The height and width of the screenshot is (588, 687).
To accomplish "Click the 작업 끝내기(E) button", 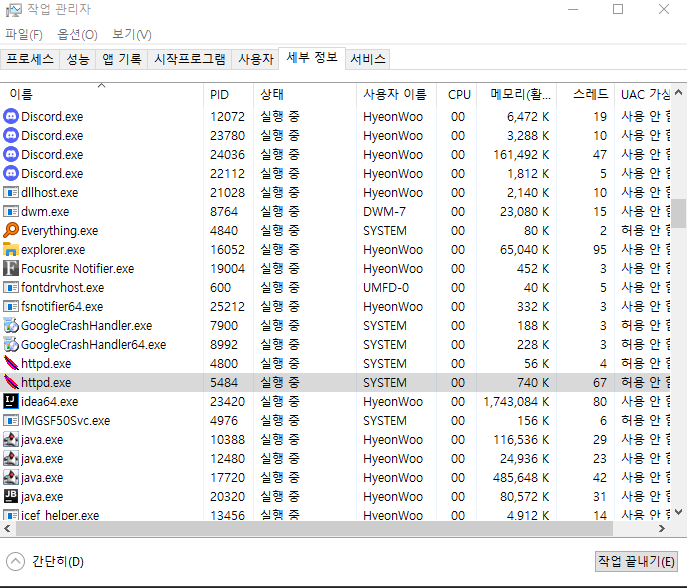I will [x=636, y=561].
